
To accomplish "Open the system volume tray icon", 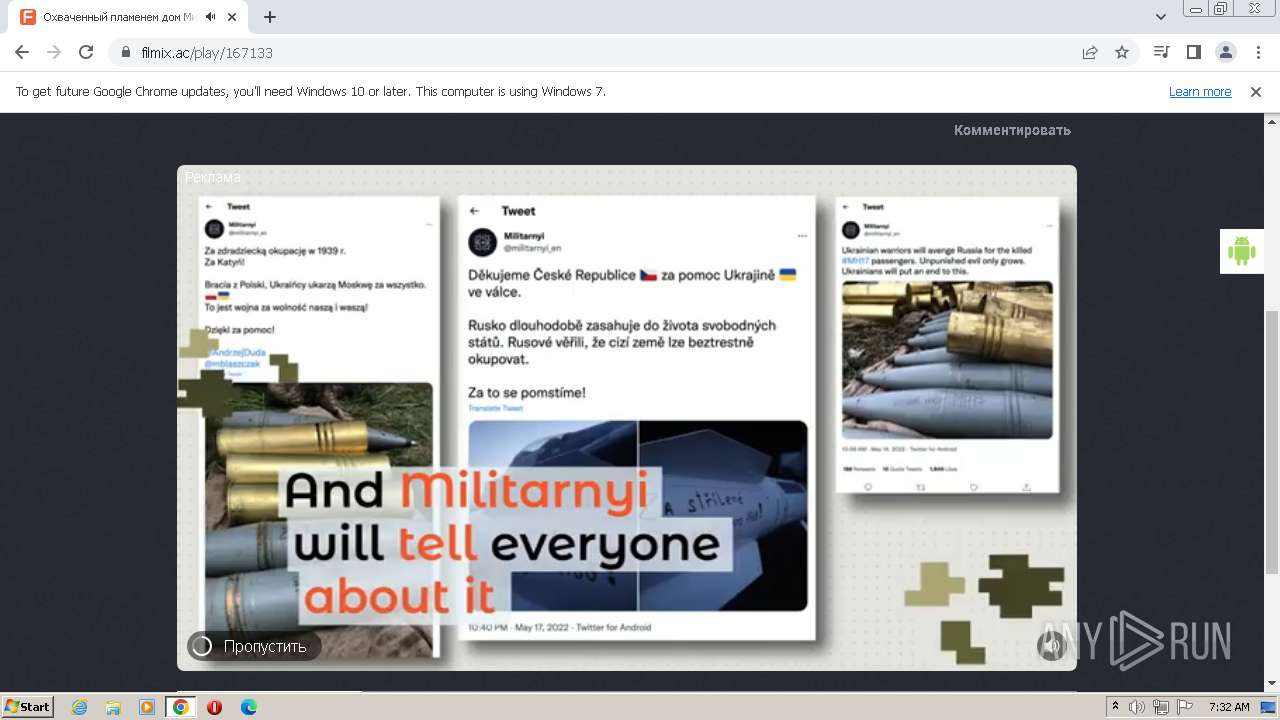I will pos(1137,707).
